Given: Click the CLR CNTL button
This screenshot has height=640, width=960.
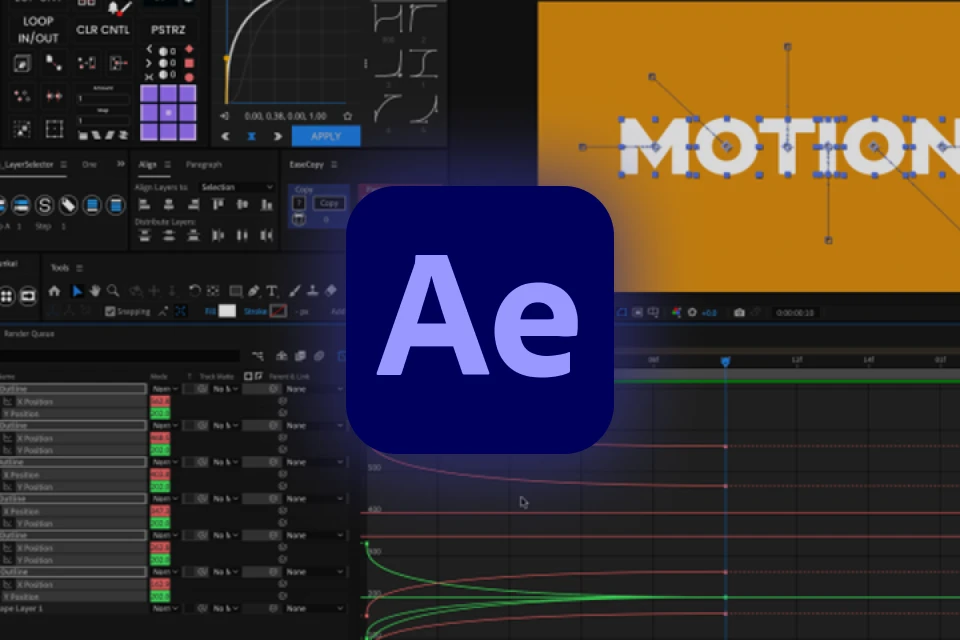Looking at the screenshot, I should (103, 29).
